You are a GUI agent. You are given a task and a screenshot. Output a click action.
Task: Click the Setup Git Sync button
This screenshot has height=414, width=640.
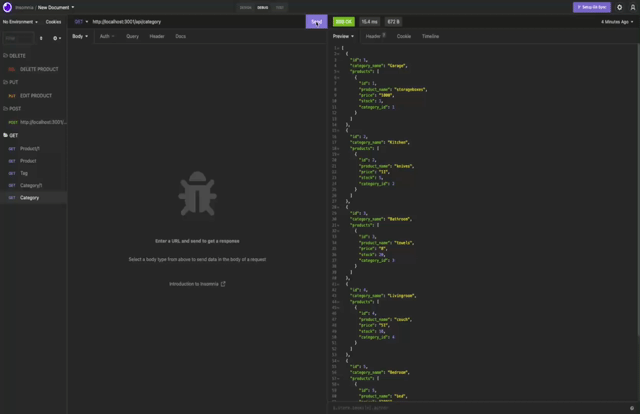tap(592, 7)
